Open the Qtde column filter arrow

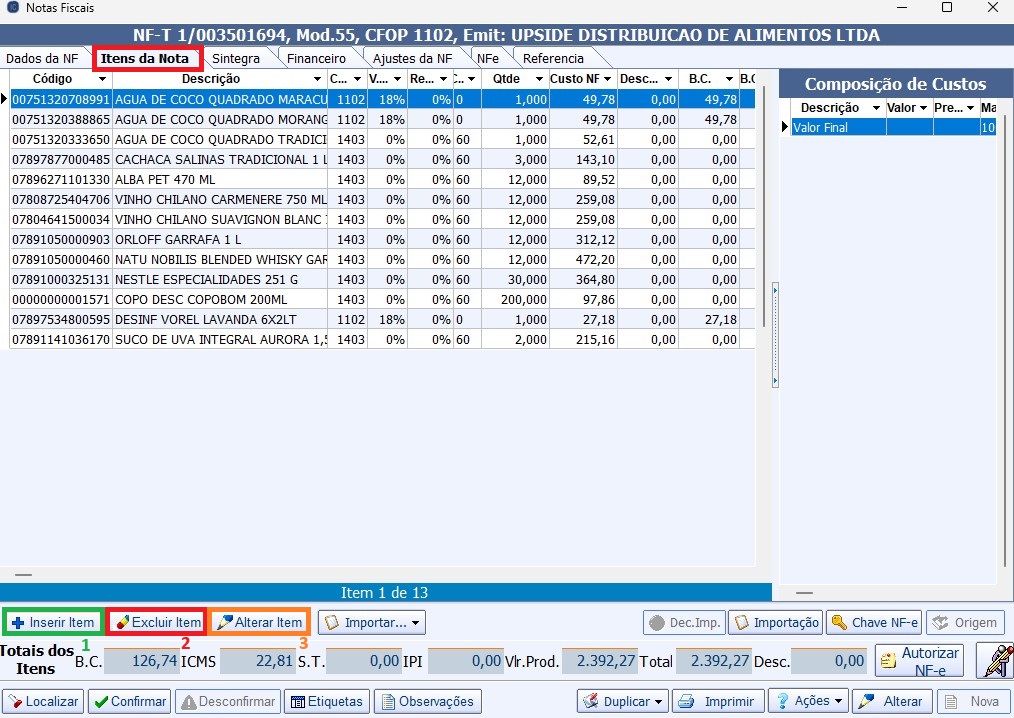click(x=538, y=79)
